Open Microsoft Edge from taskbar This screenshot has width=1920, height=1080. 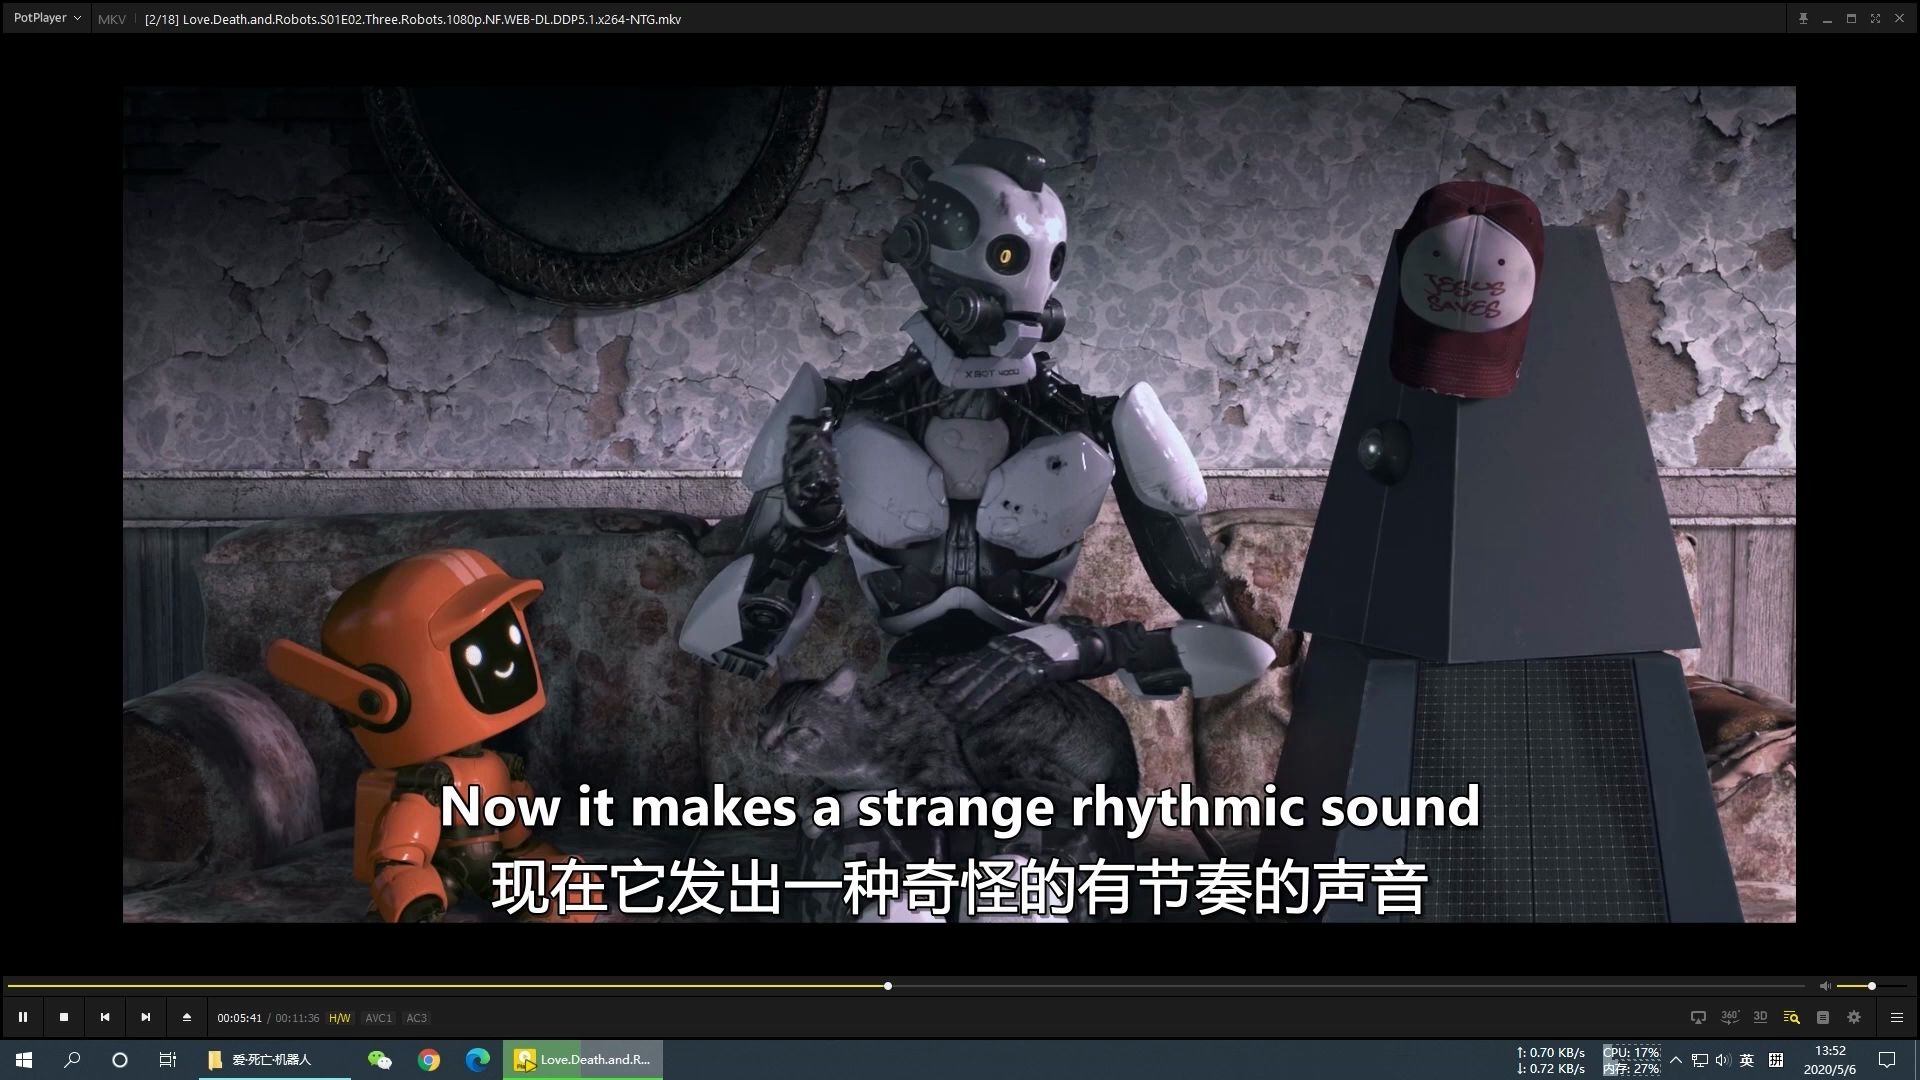[x=478, y=1060]
